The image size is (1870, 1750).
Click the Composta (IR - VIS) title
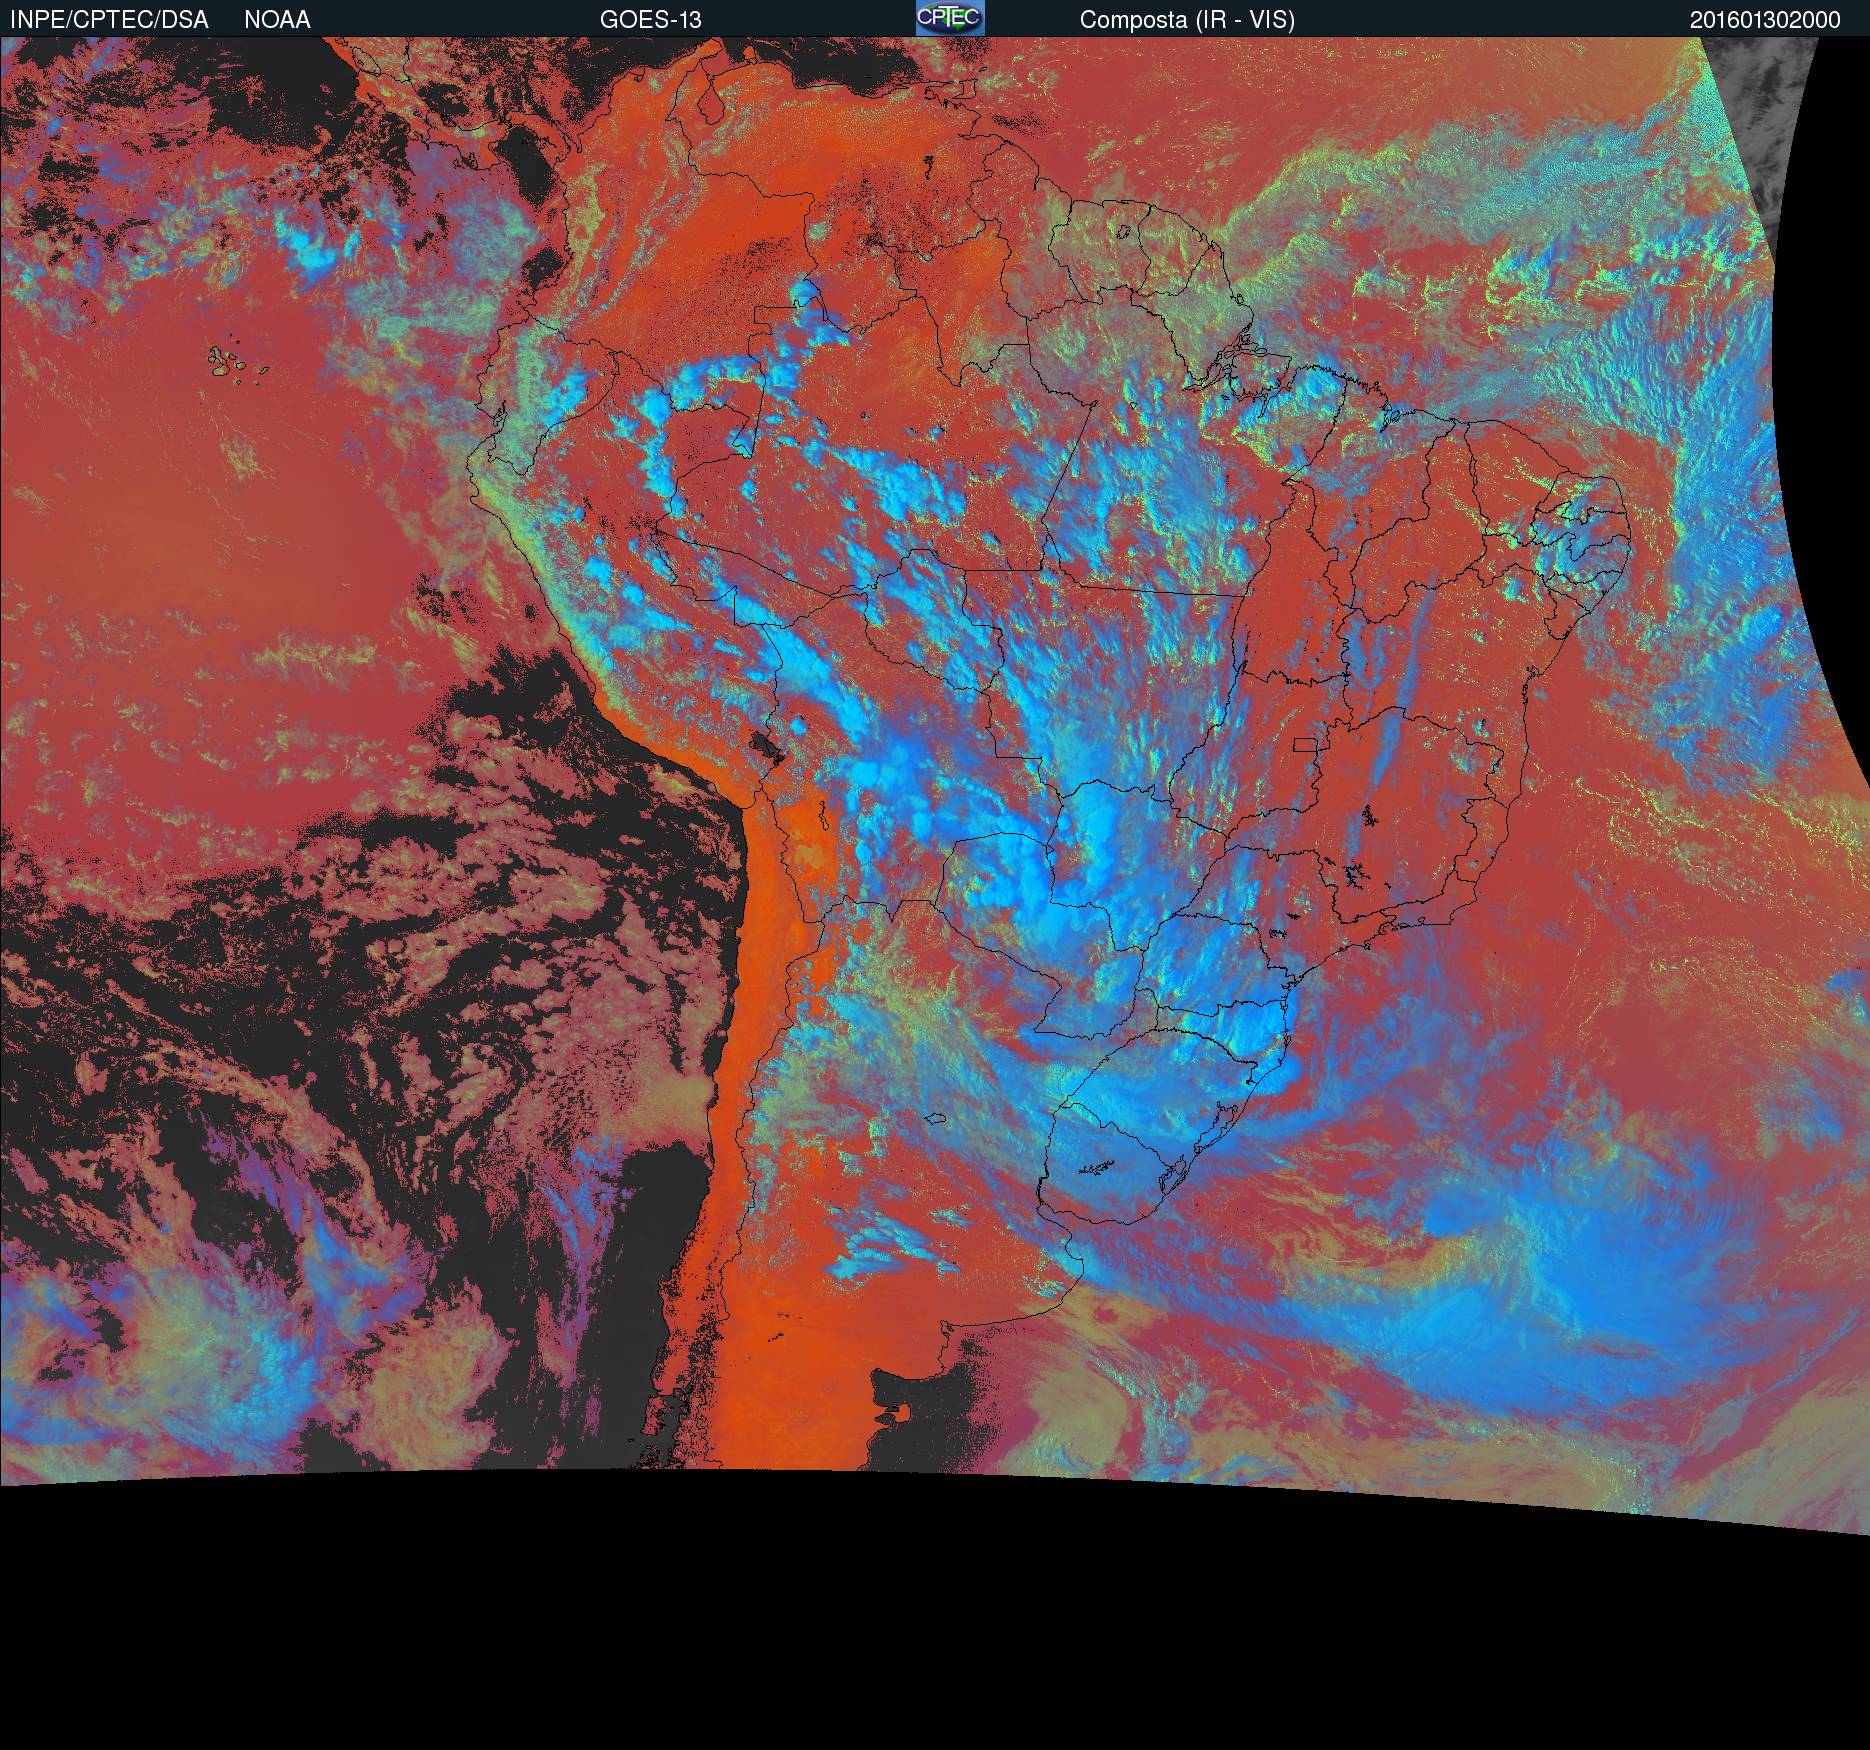point(1187,20)
